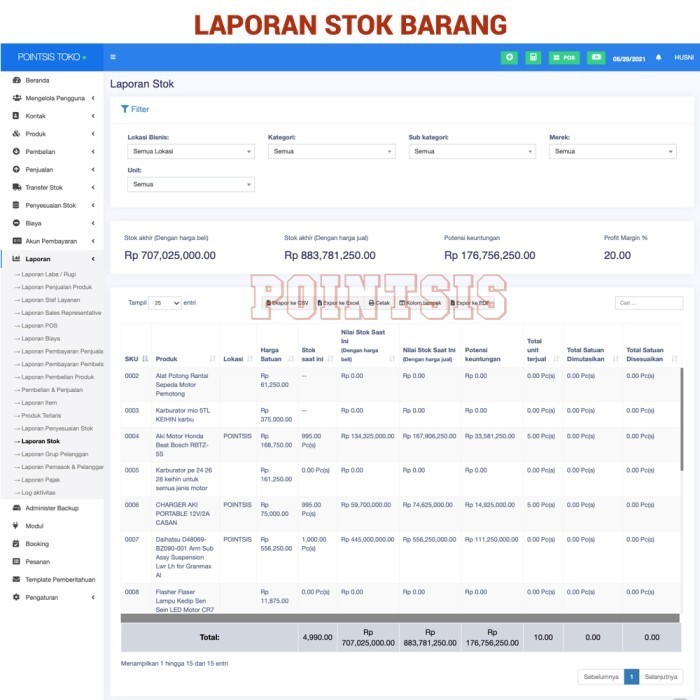Click the Biaya minus-circle icon

point(16,223)
